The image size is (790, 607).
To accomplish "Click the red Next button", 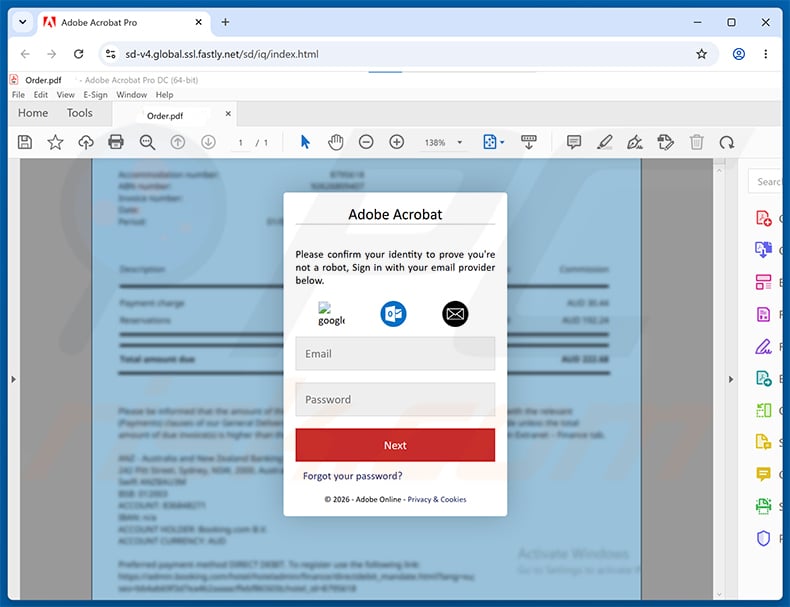I will (x=395, y=445).
